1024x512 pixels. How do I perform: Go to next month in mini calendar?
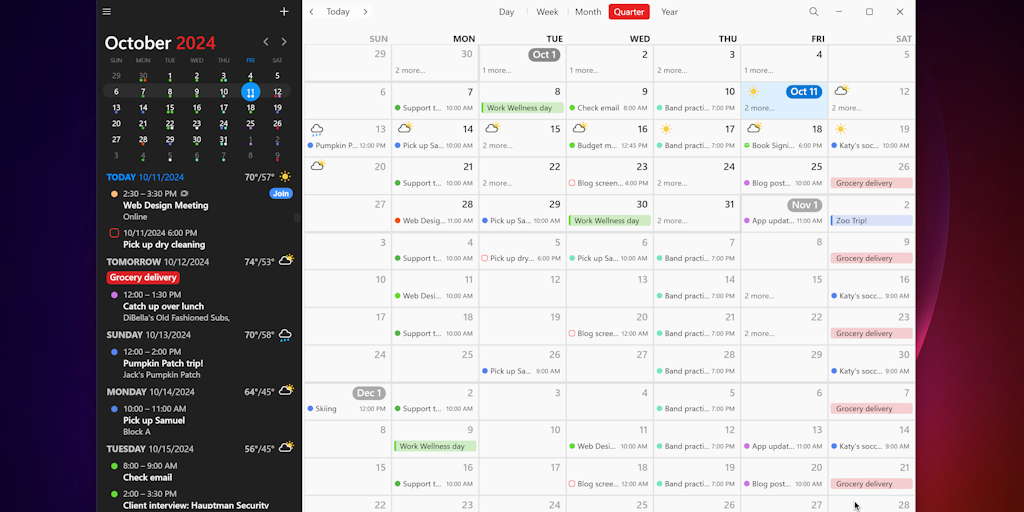(284, 42)
